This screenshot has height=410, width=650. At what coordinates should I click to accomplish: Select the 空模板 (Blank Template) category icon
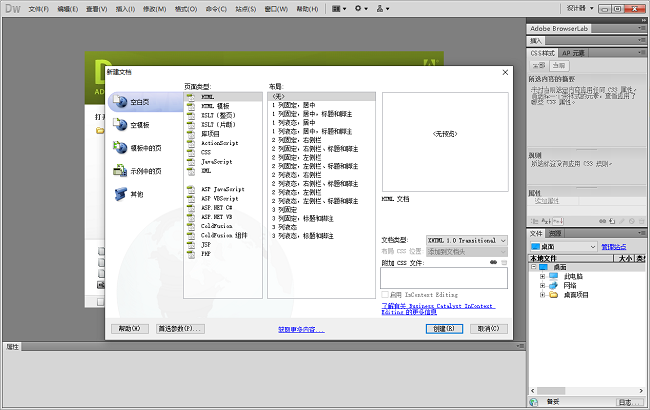click(x=121, y=125)
